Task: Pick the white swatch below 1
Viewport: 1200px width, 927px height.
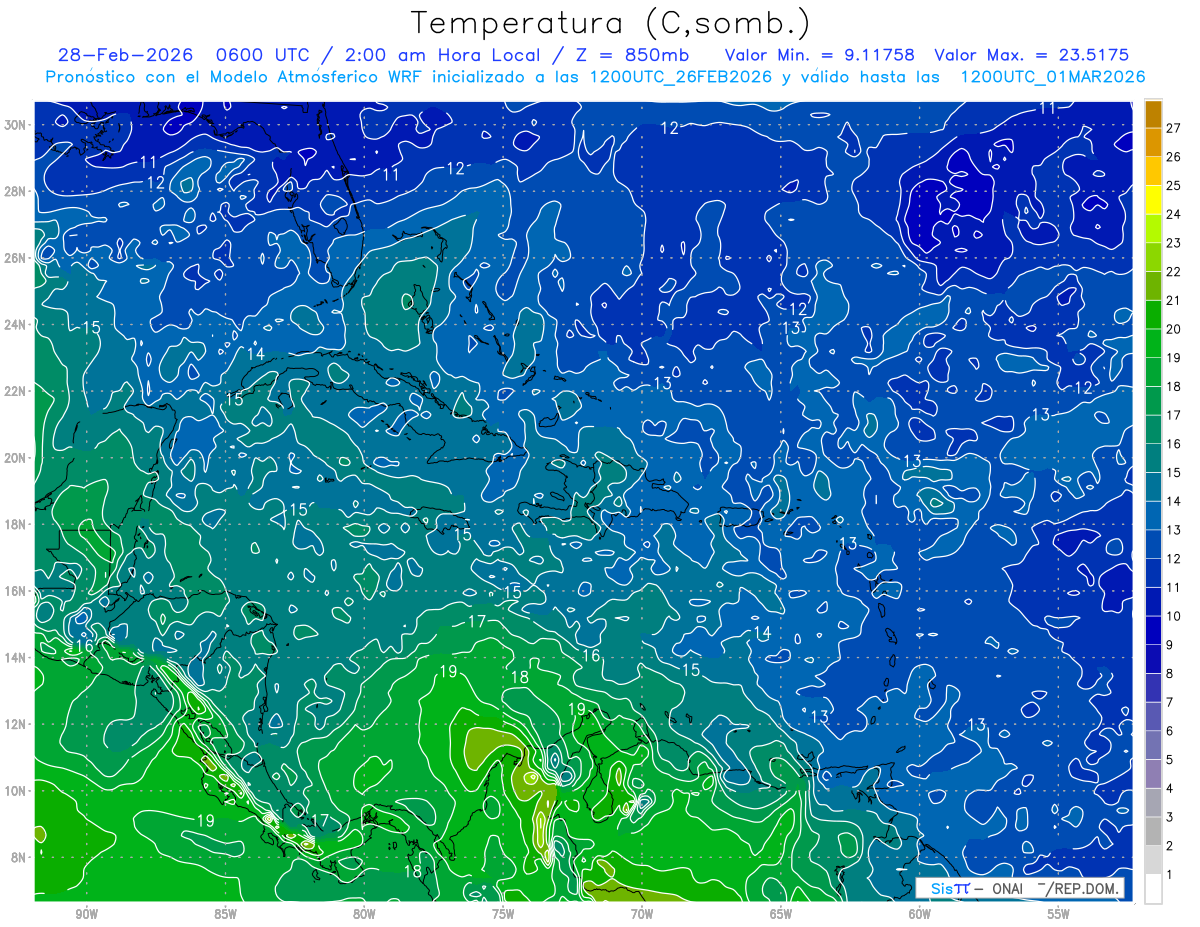Action: point(1153,889)
